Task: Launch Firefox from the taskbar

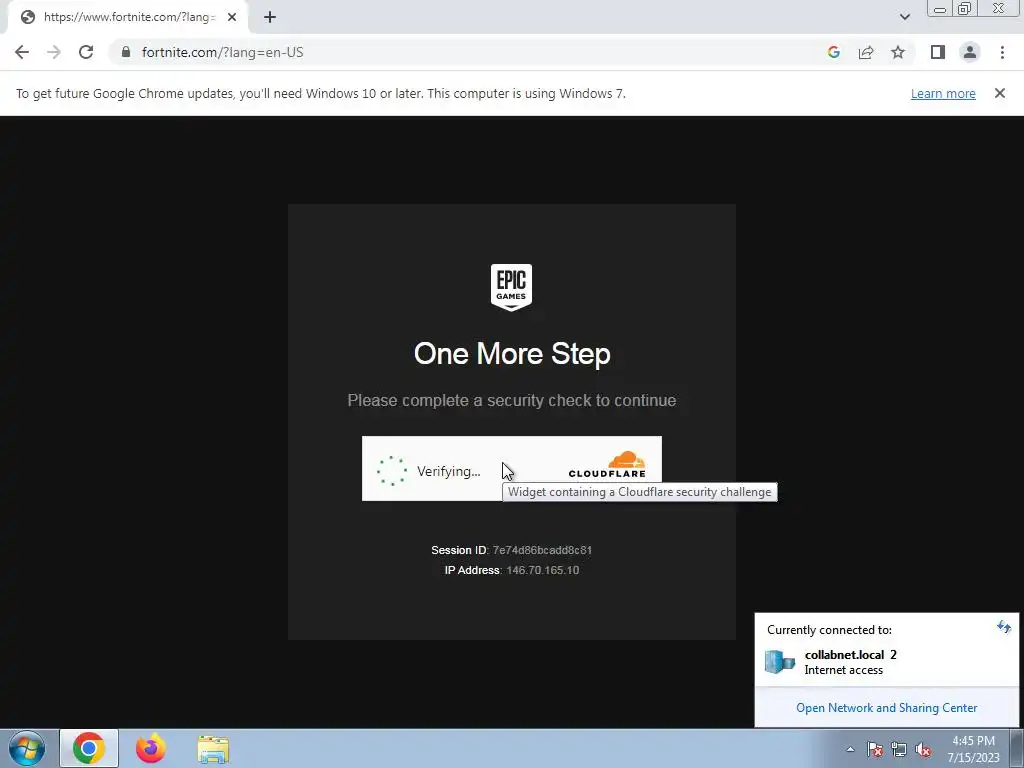Action: coord(151,748)
